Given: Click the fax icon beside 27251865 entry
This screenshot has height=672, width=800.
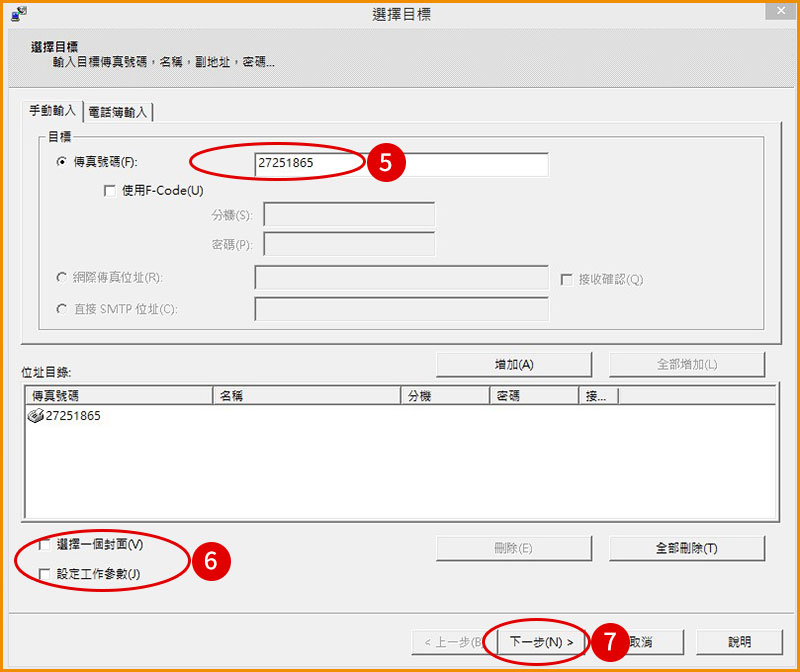Looking at the screenshot, I should point(35,414).
